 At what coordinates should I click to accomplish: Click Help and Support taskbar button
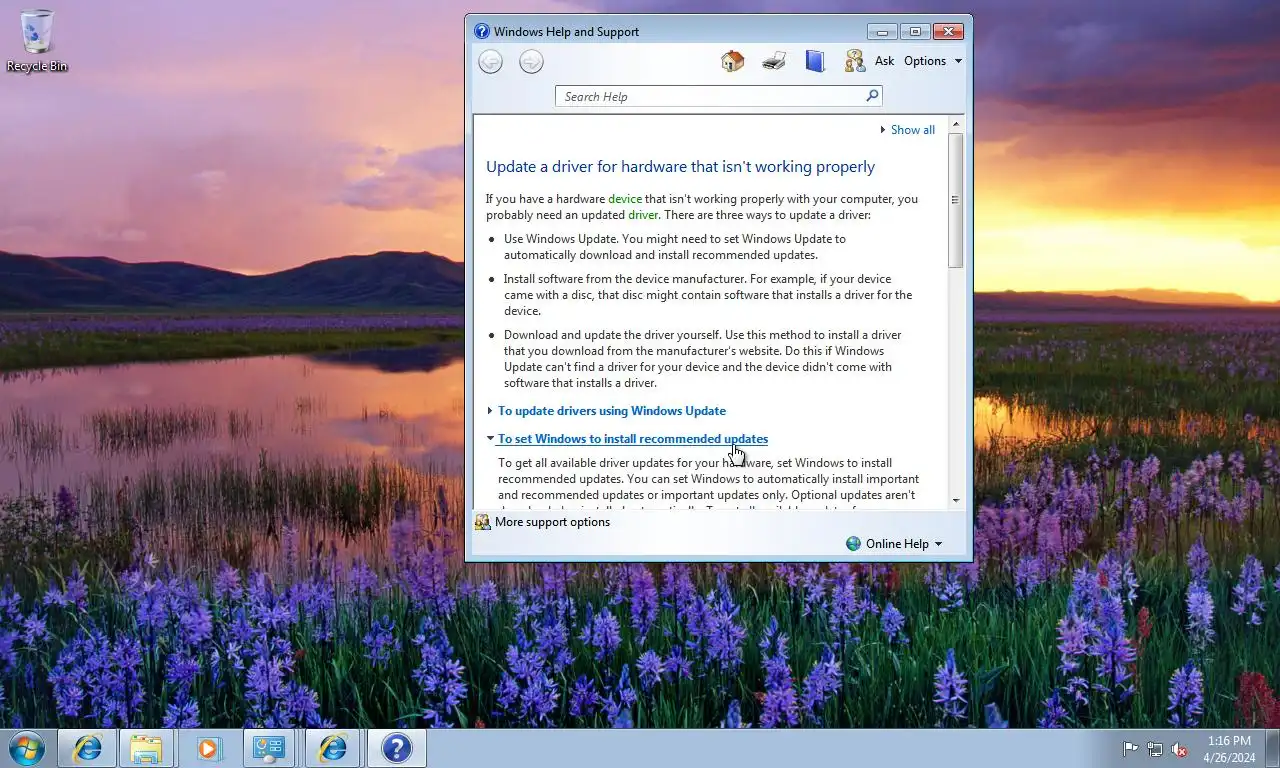[x=396, y=748]
